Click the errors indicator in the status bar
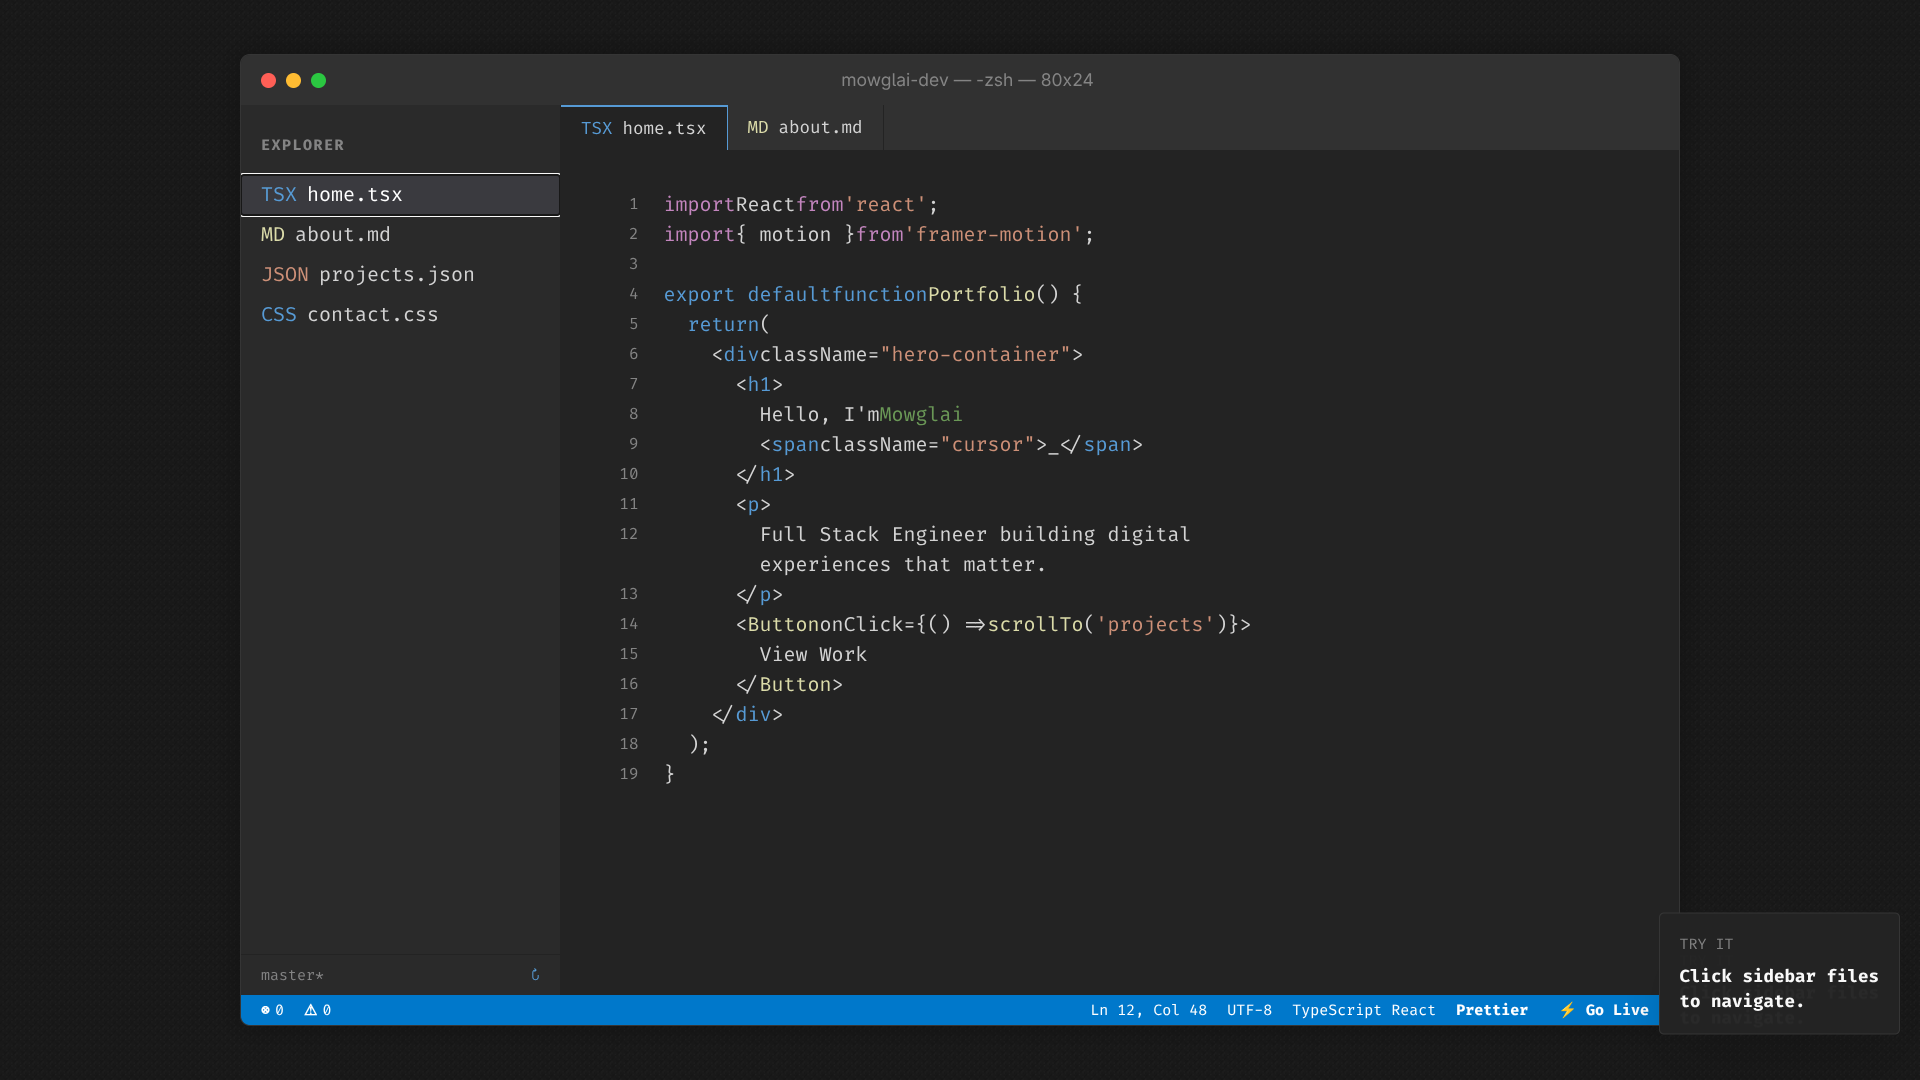 [271, 1010]
